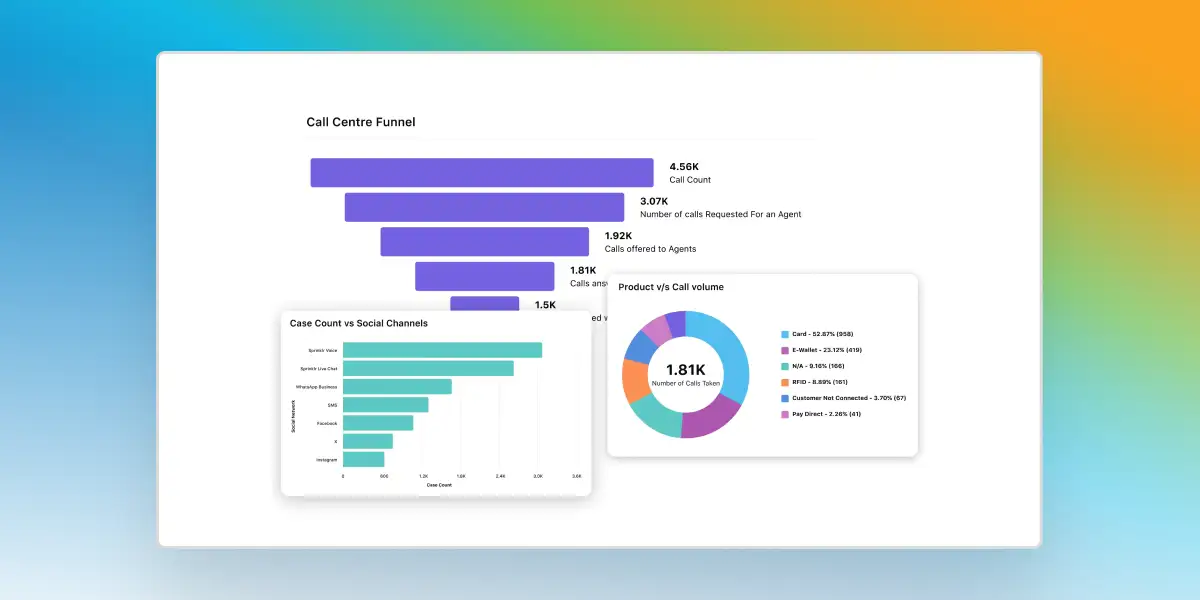Toggle 'Pay Direct - 2.26% (41)' legend entry
The height and width of the screenshot is (600, 1200).
tap(821, 414)
